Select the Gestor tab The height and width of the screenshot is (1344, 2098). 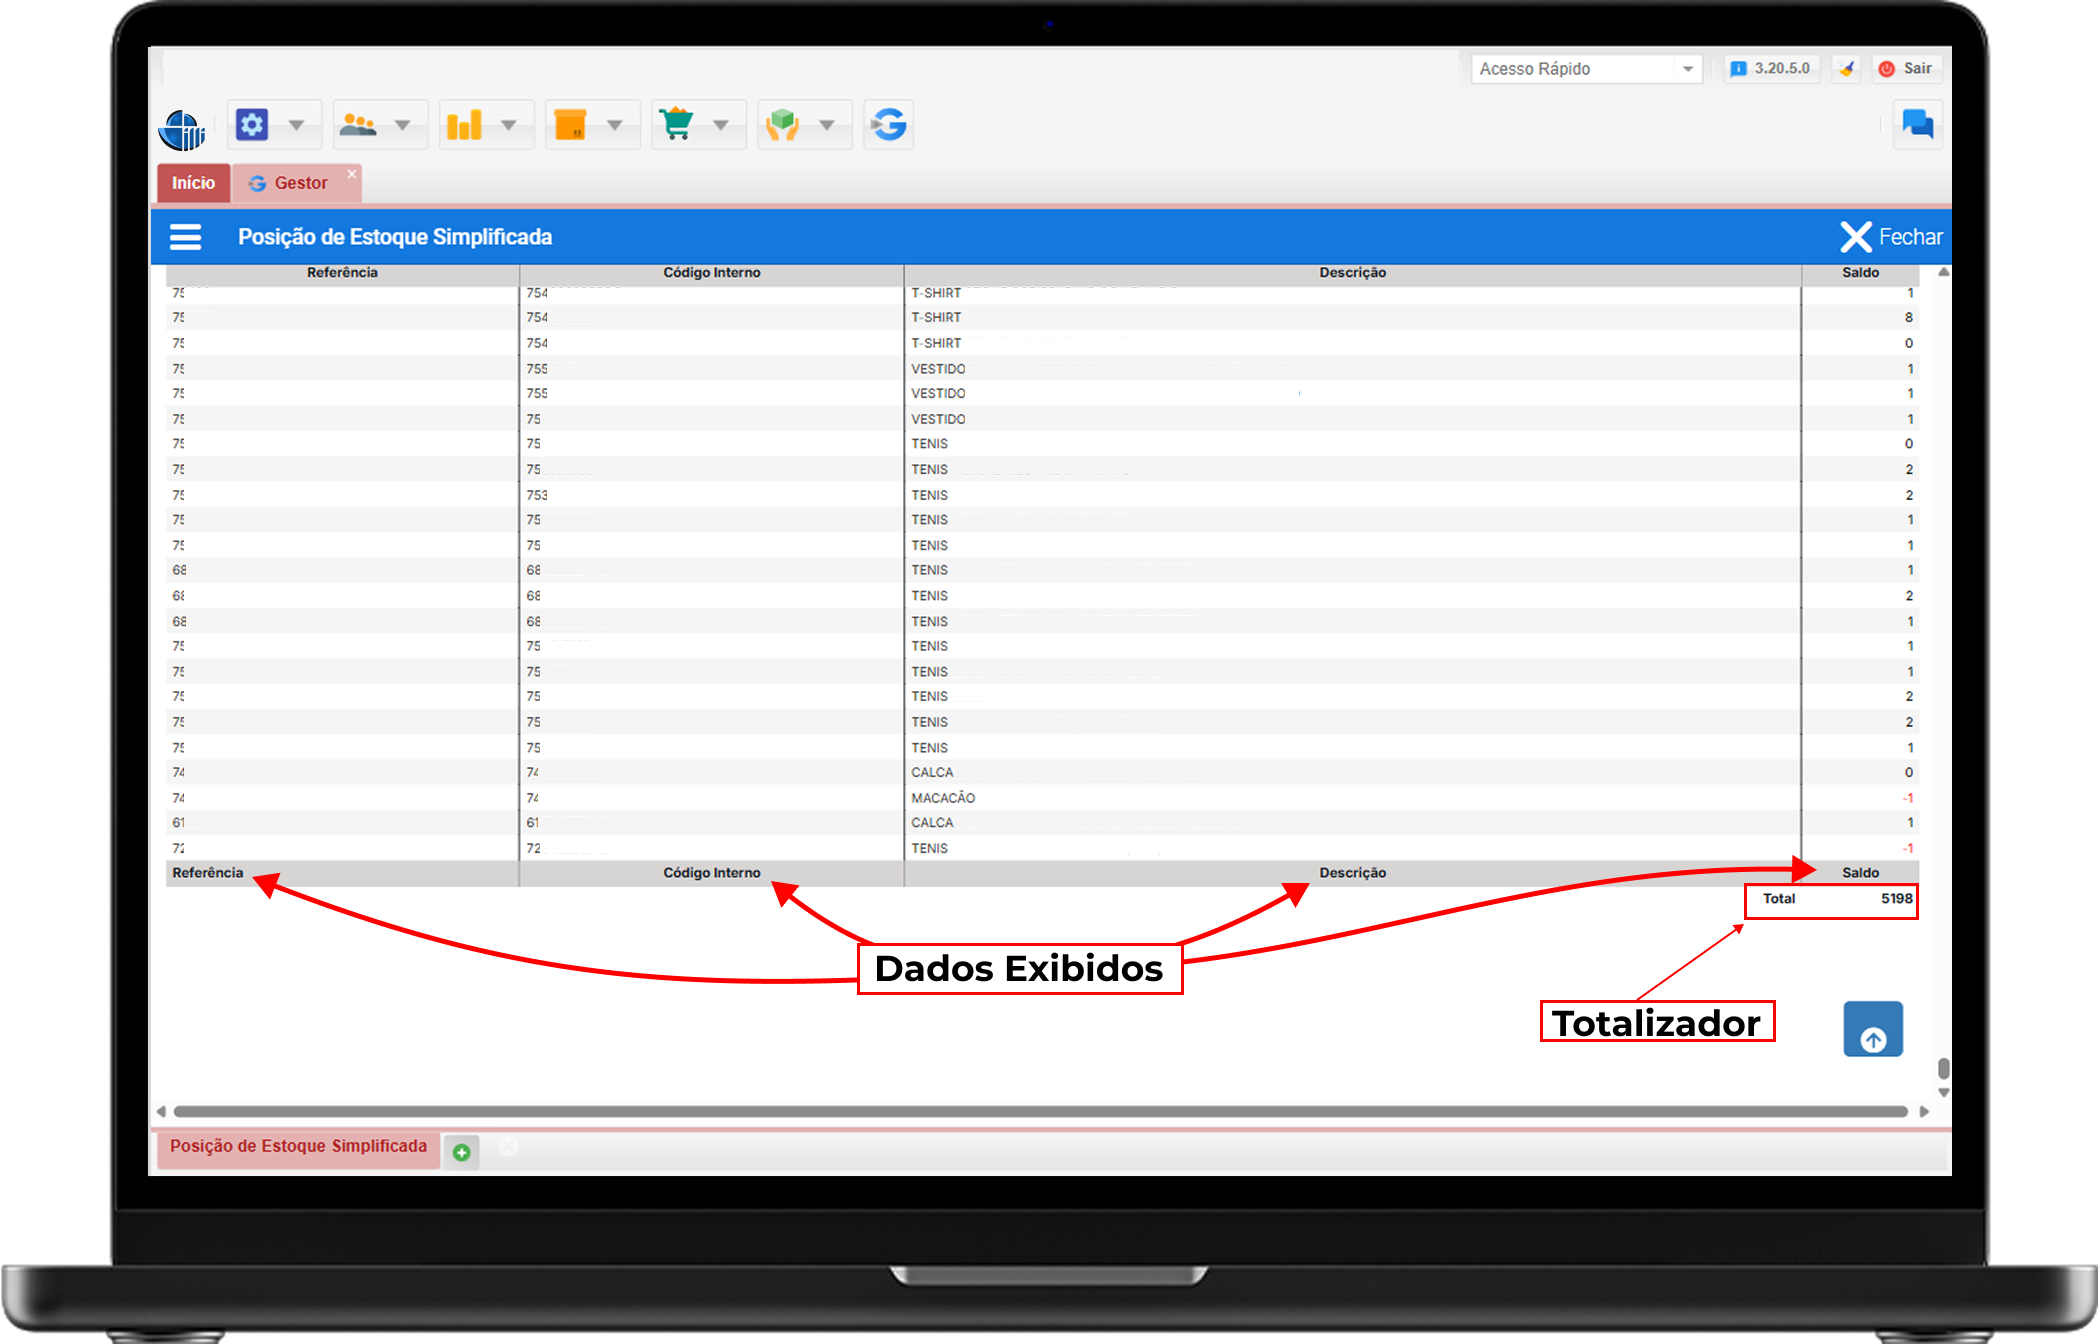pyautogui.click(x=299, y=183)
